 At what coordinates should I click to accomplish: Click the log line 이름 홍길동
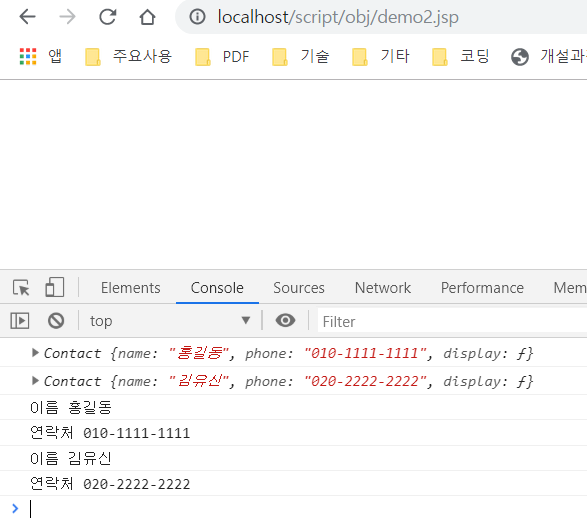71,407
